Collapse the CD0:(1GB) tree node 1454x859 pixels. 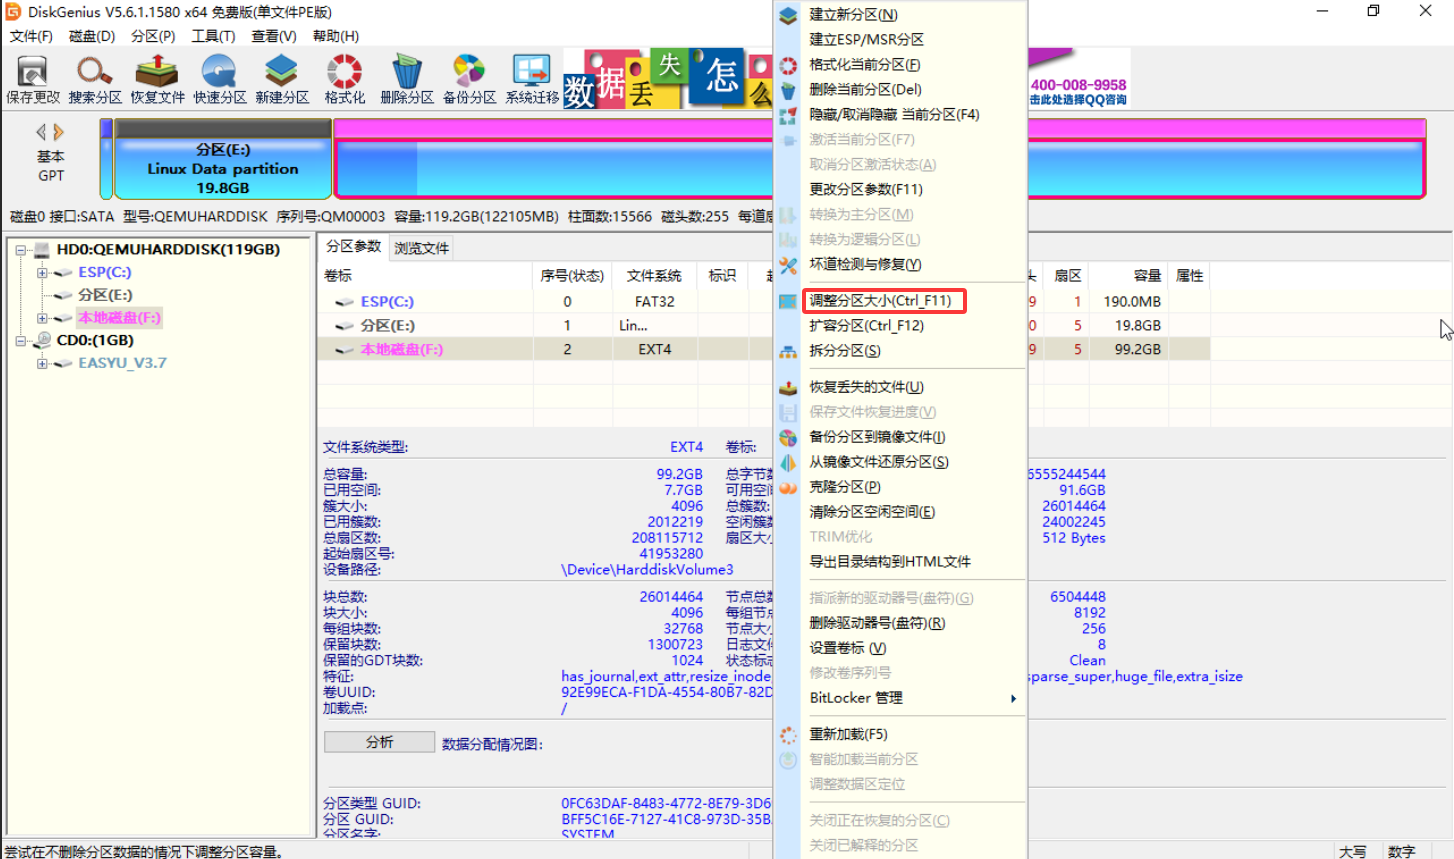tap(20, 341)
